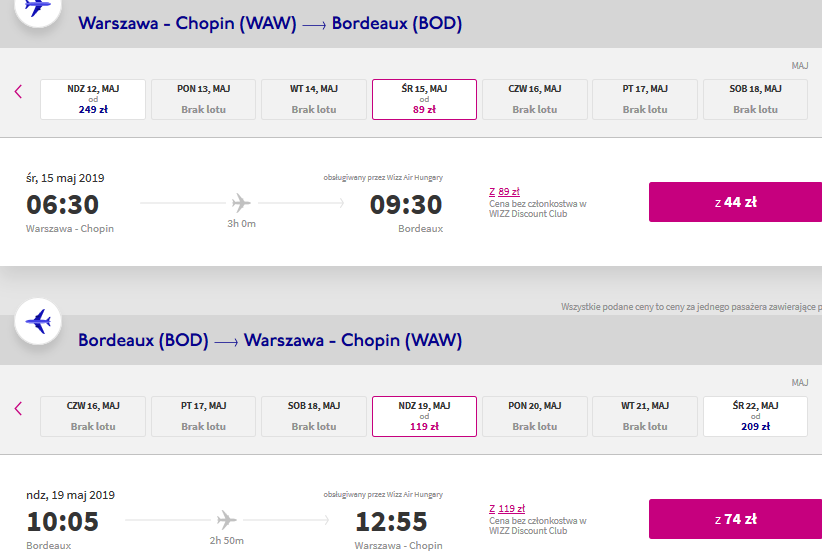Select return date PON 20 MAJ tab

[x=535, y=416]
